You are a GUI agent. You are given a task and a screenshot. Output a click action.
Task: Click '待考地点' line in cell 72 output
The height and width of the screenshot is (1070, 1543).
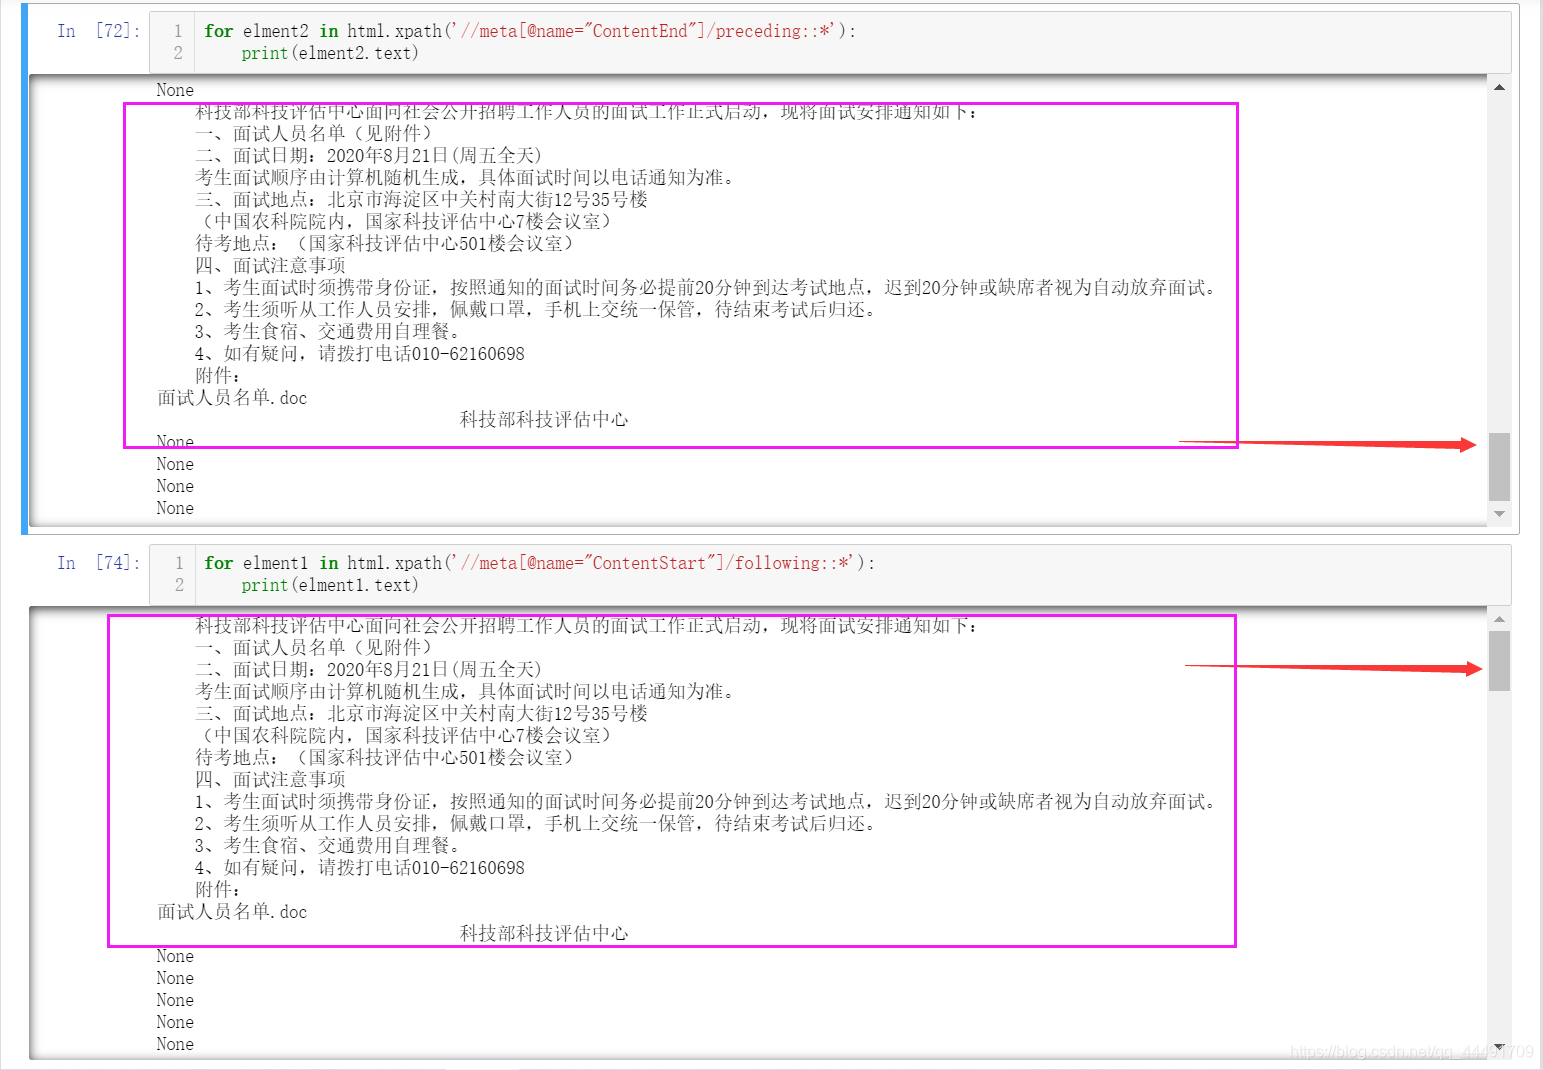(385, 243)
